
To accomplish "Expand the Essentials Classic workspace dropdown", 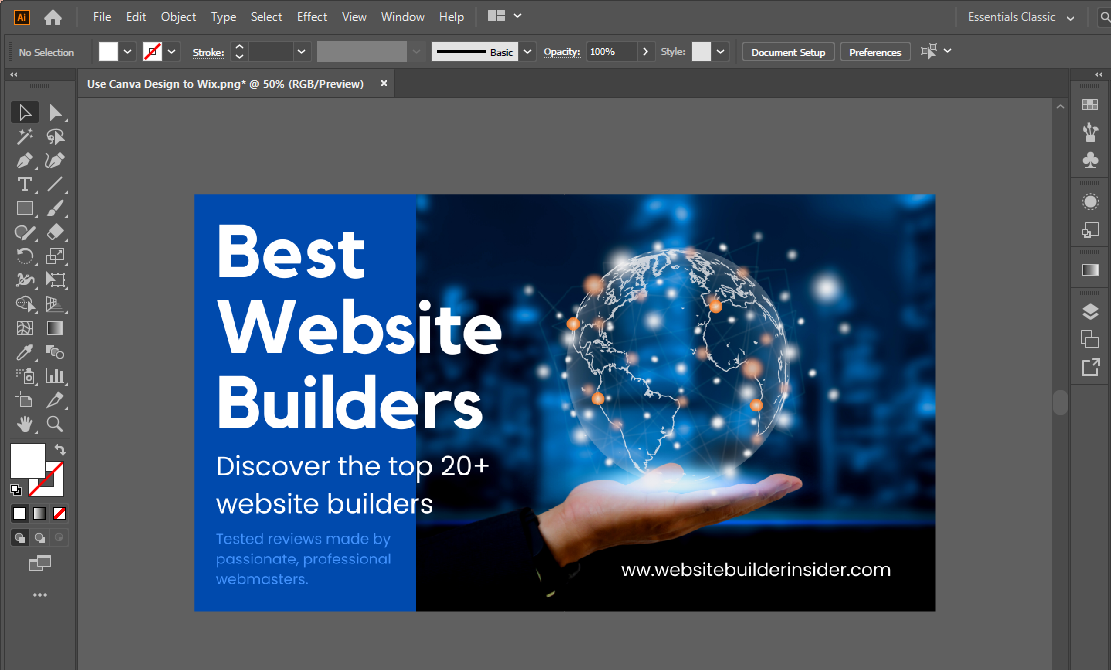I will 1070,18.
